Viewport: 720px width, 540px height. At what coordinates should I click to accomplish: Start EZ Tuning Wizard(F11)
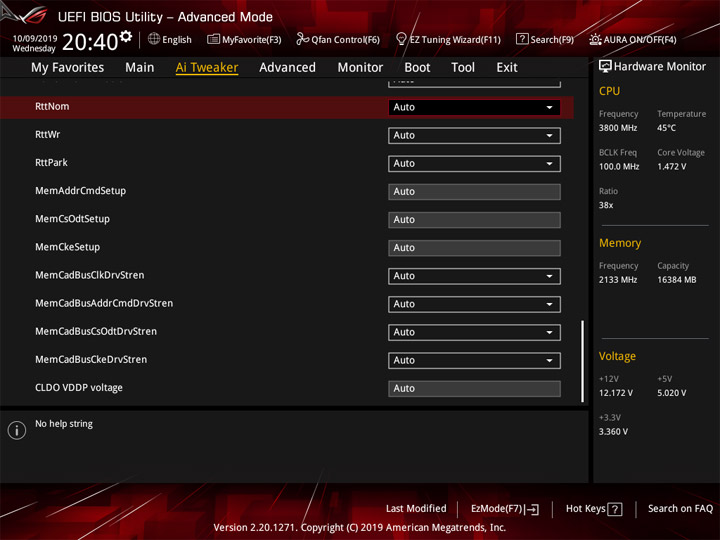448,39
